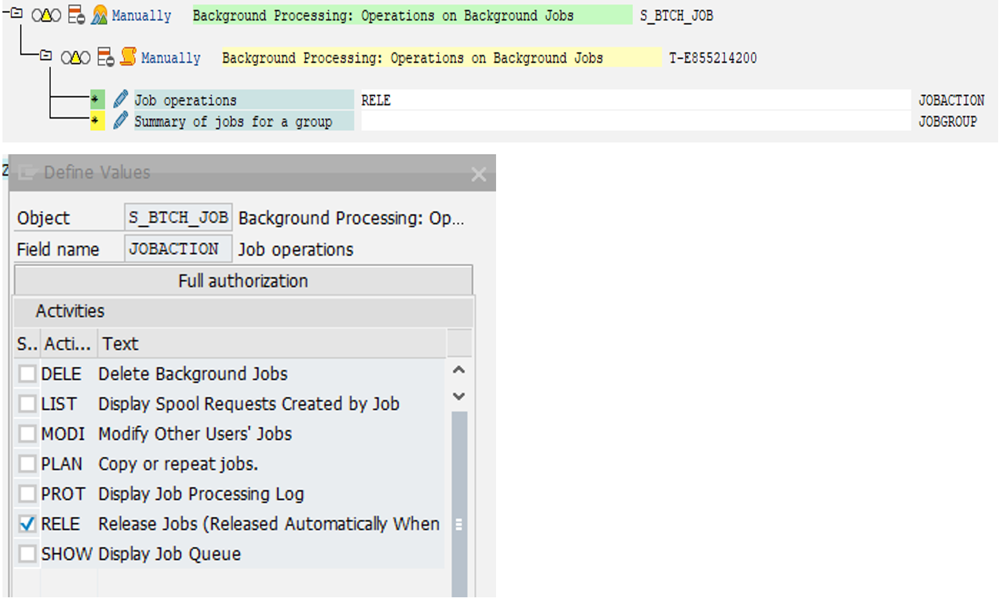
Task: Click the Text column header
Action: 272,344
